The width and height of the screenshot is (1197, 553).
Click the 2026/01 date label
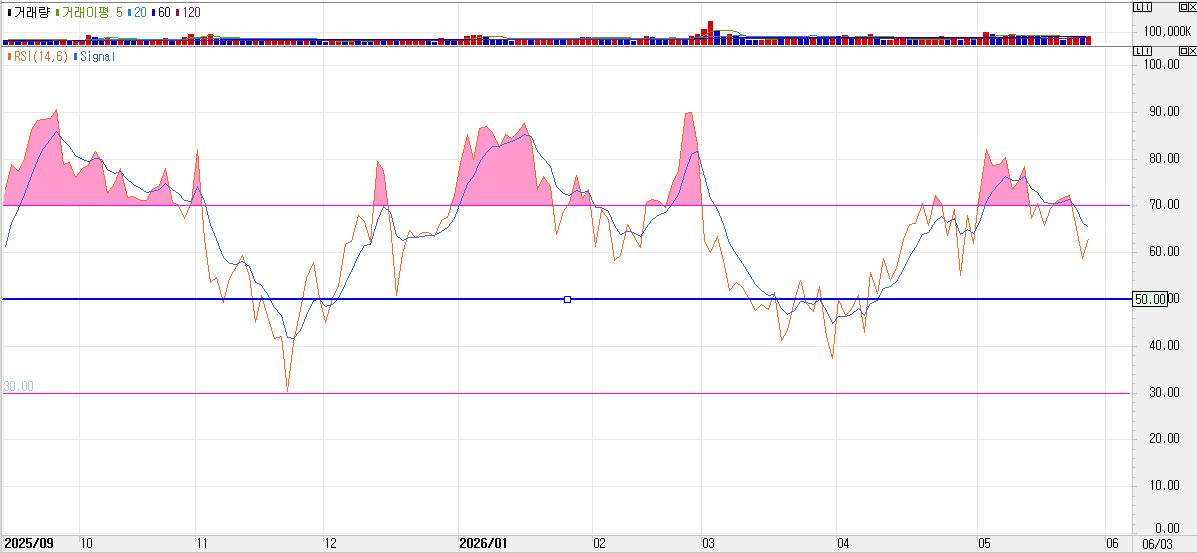[483, 544]
